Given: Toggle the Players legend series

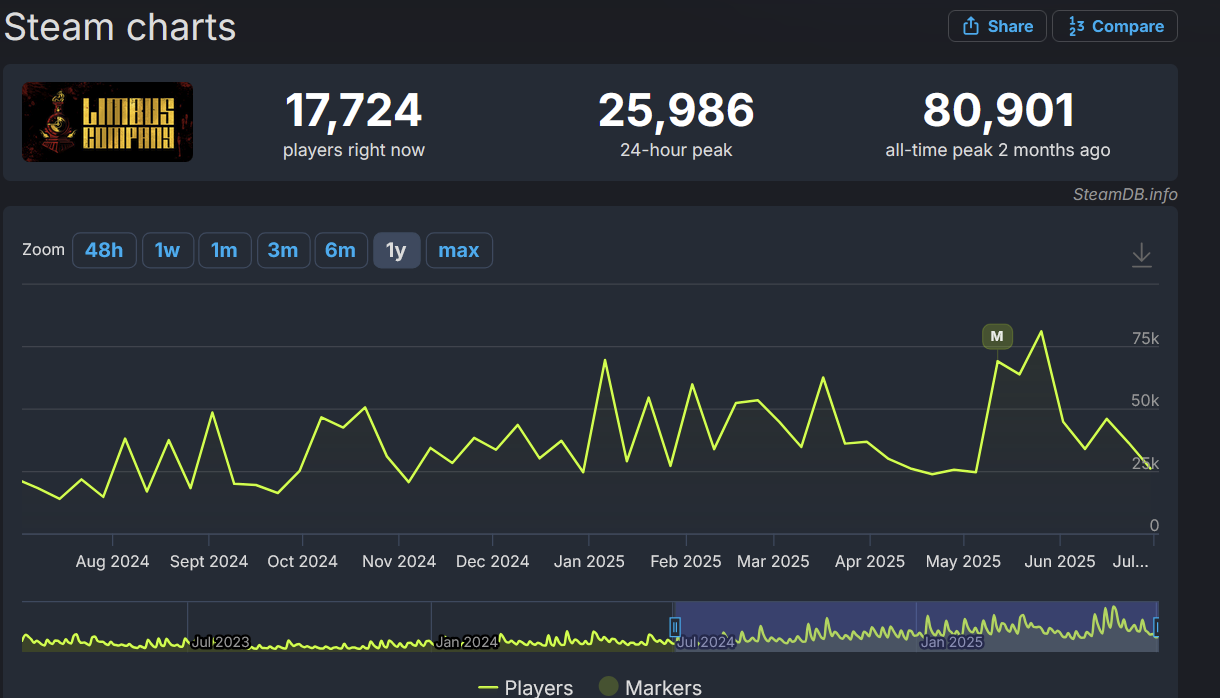Looking at the screenshot, I should pos(526,687).
